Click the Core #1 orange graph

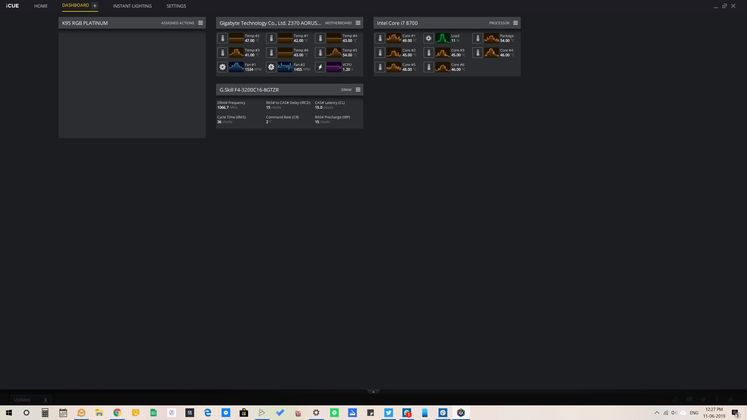click(x=394, y=38)
